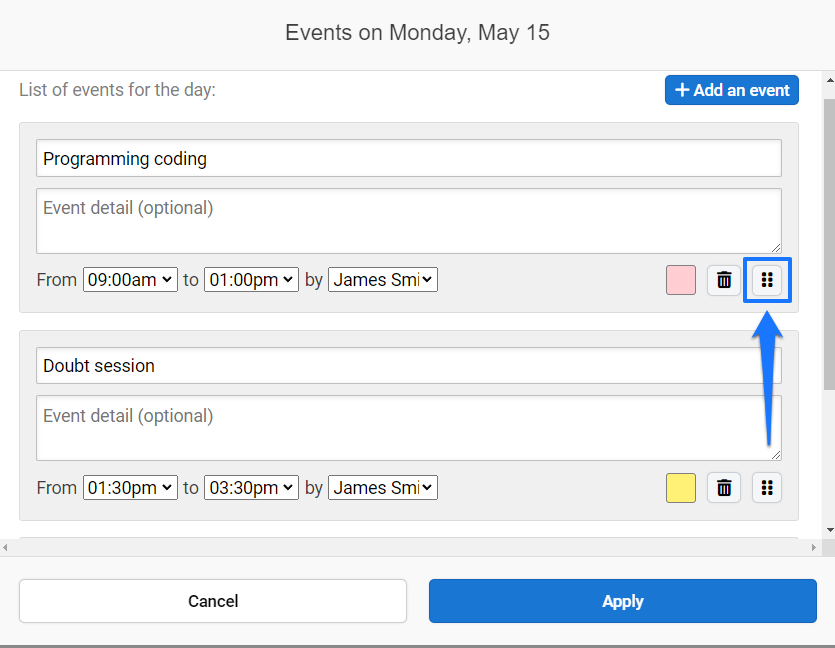Open James Smith dropdown for Doubt session
This screenshot has height=648, width=835.
pyautogui.click(x=383, y=488)
